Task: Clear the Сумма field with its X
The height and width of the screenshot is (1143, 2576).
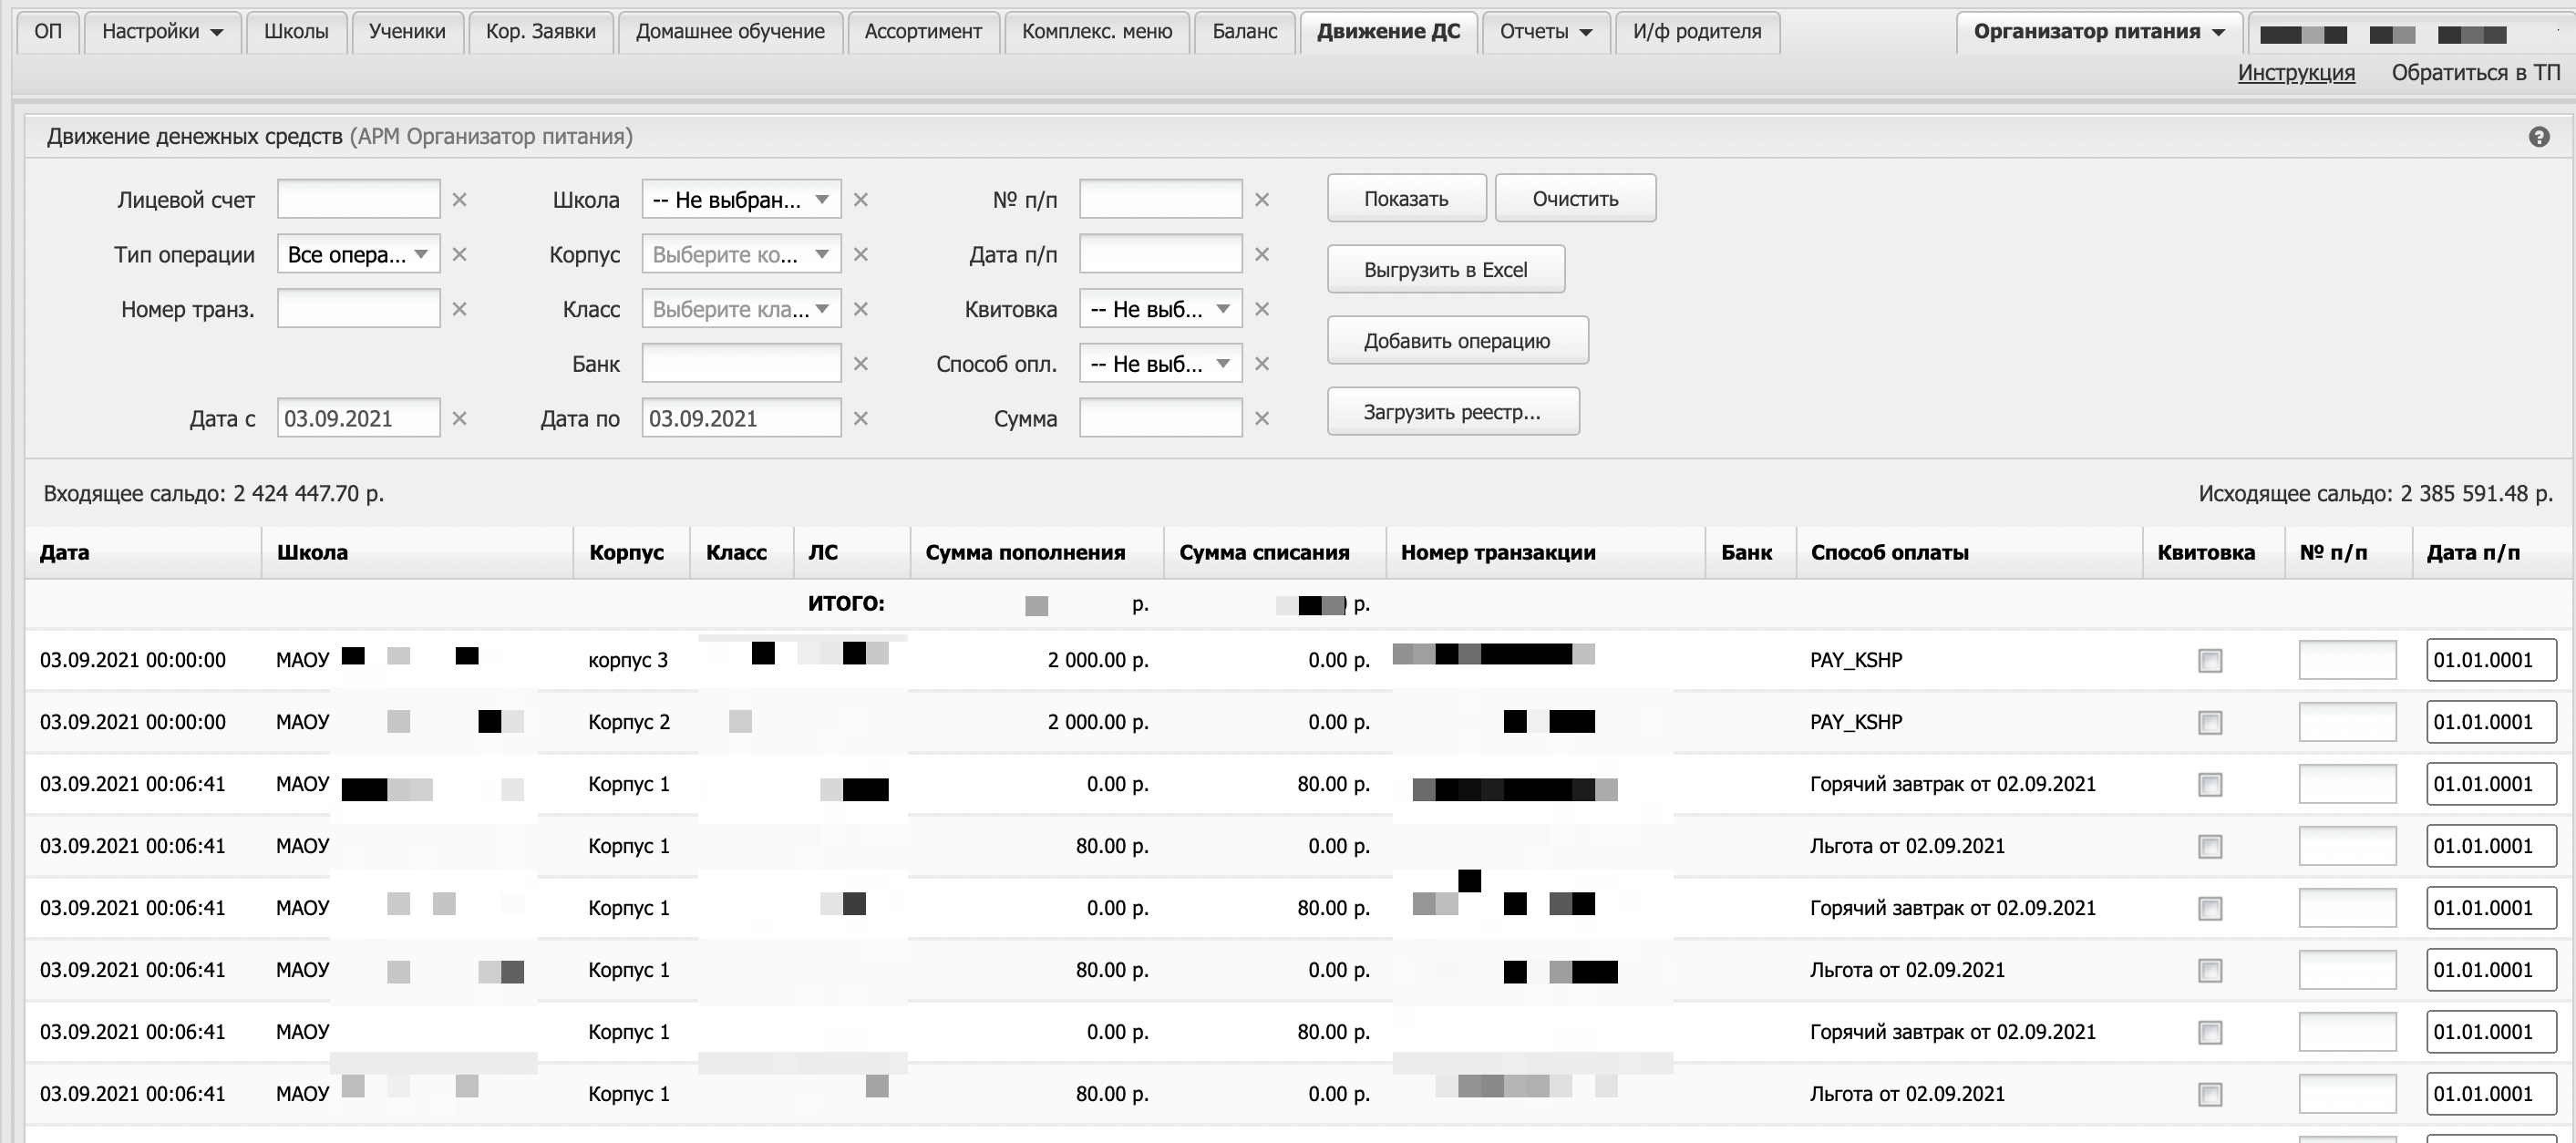Action: (1262, 419)
